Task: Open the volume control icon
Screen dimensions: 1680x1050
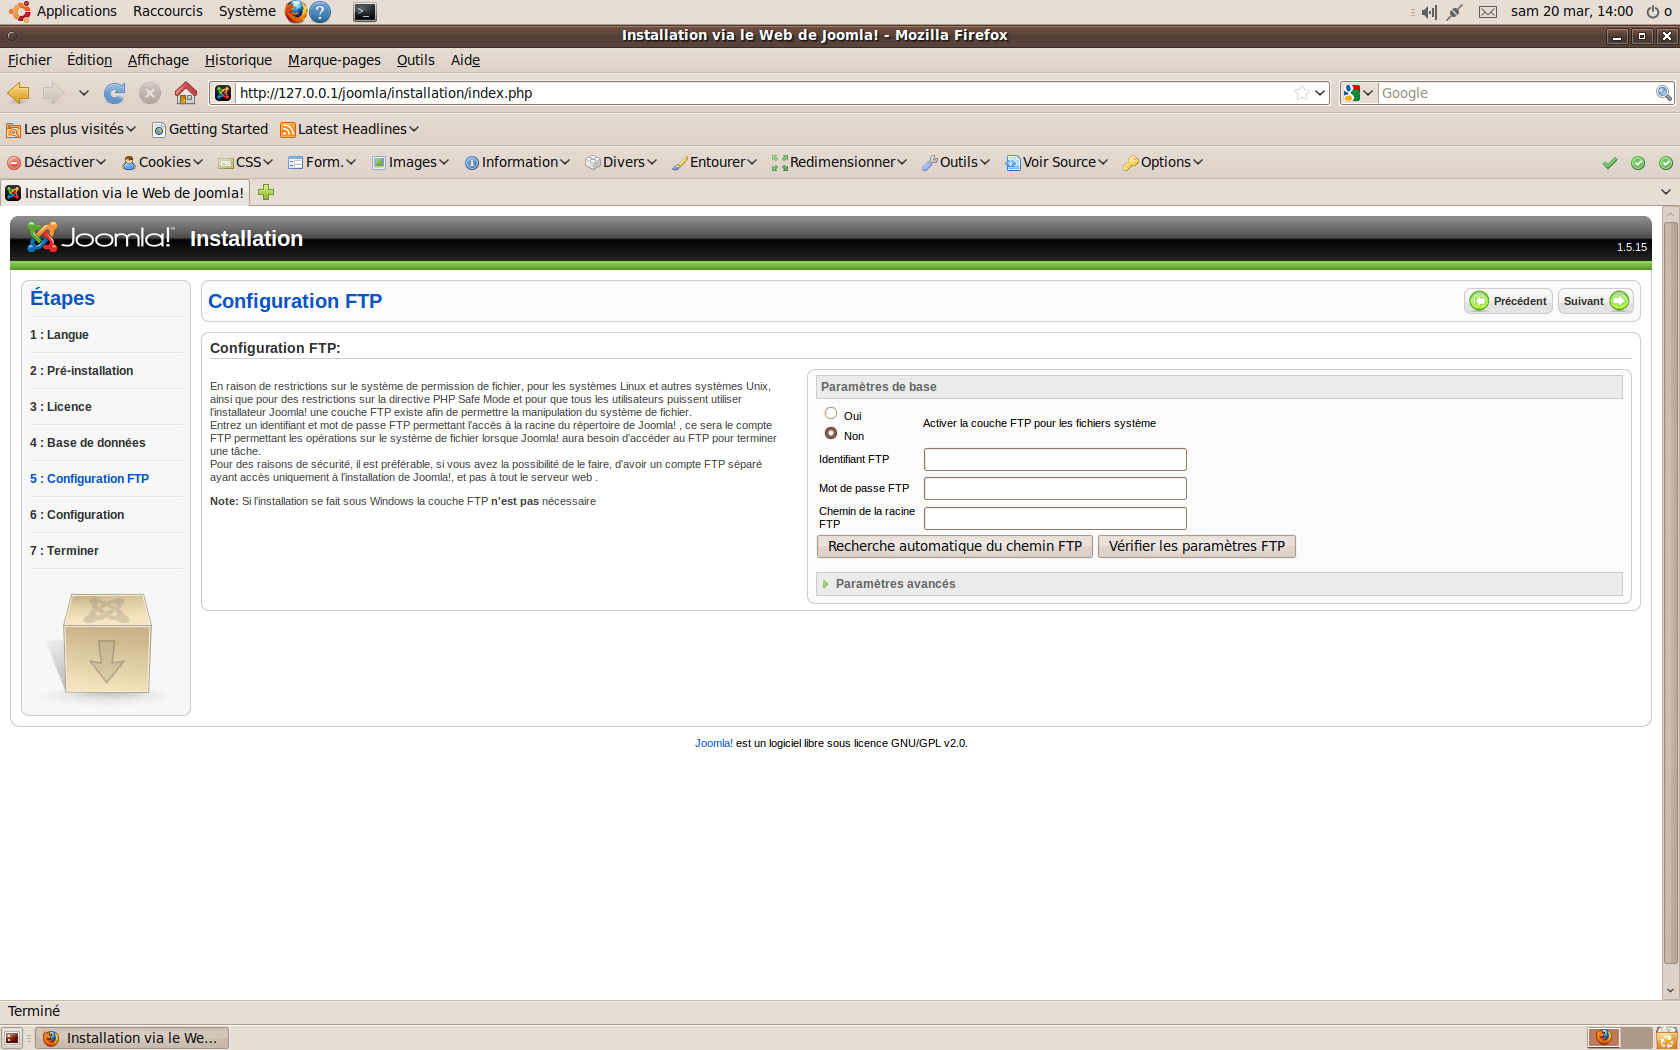Action: [1429, 12]
